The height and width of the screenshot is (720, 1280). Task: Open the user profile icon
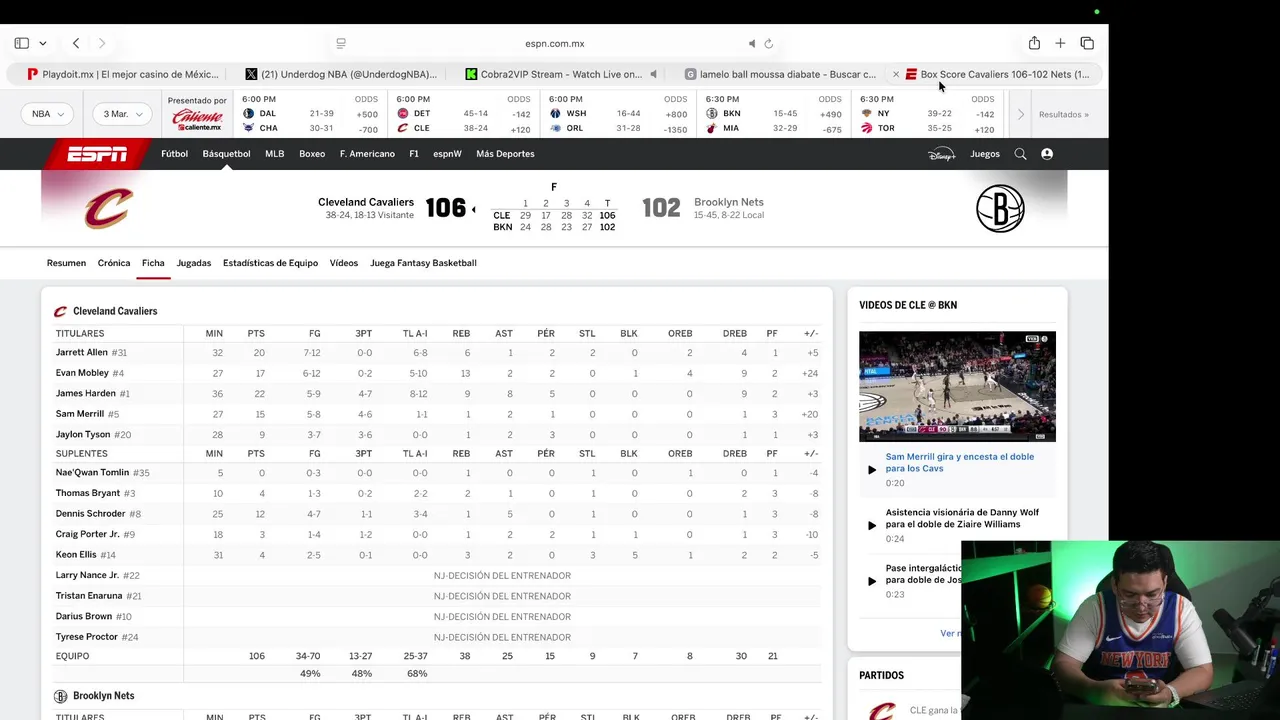1047,154
